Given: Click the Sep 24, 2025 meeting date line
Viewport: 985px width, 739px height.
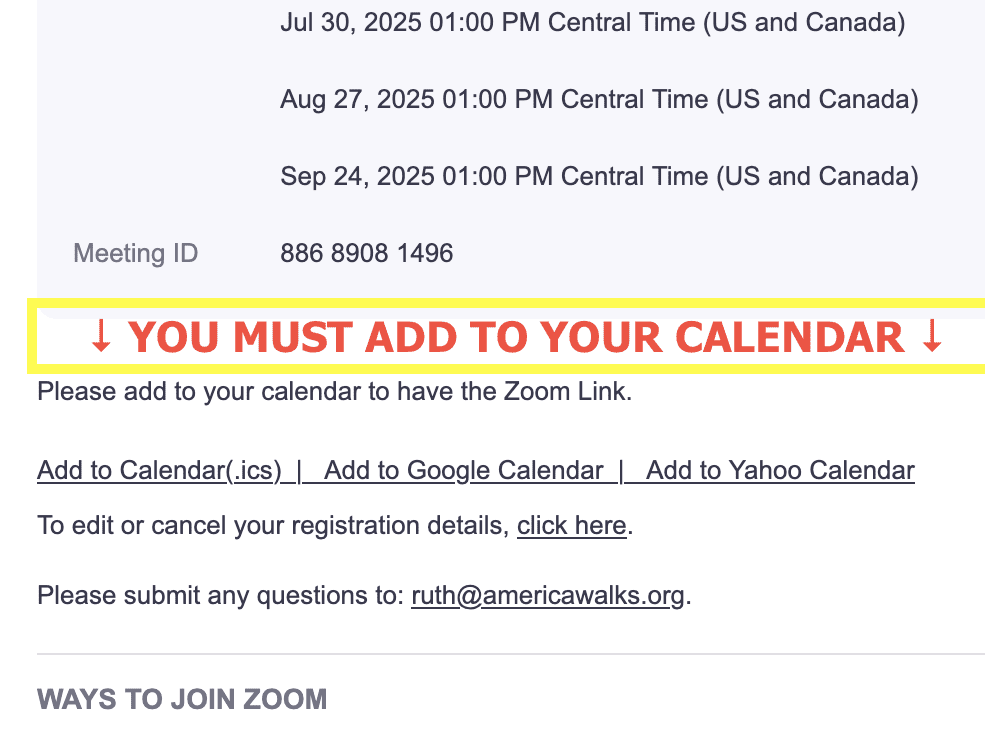Looking at the screenshot, I should click(599, 176).
